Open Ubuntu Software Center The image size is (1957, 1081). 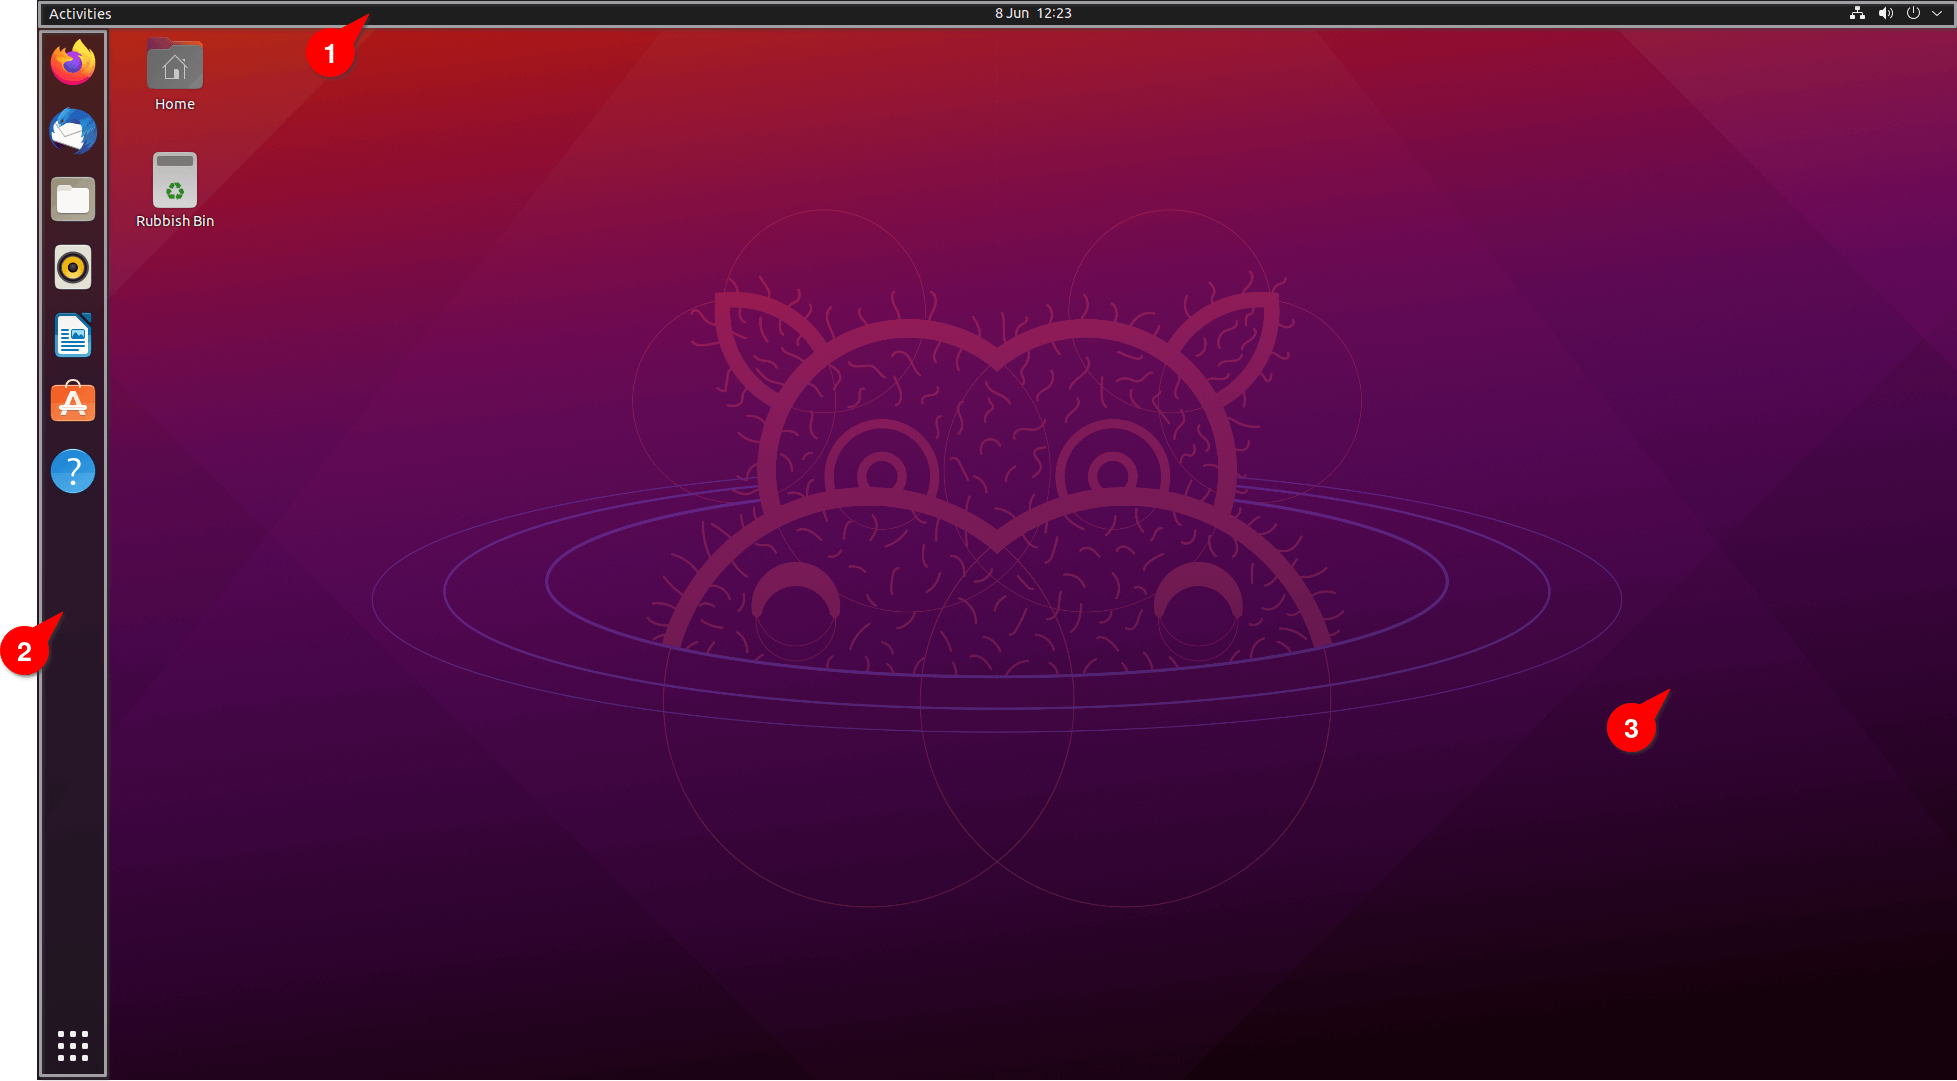71,403
